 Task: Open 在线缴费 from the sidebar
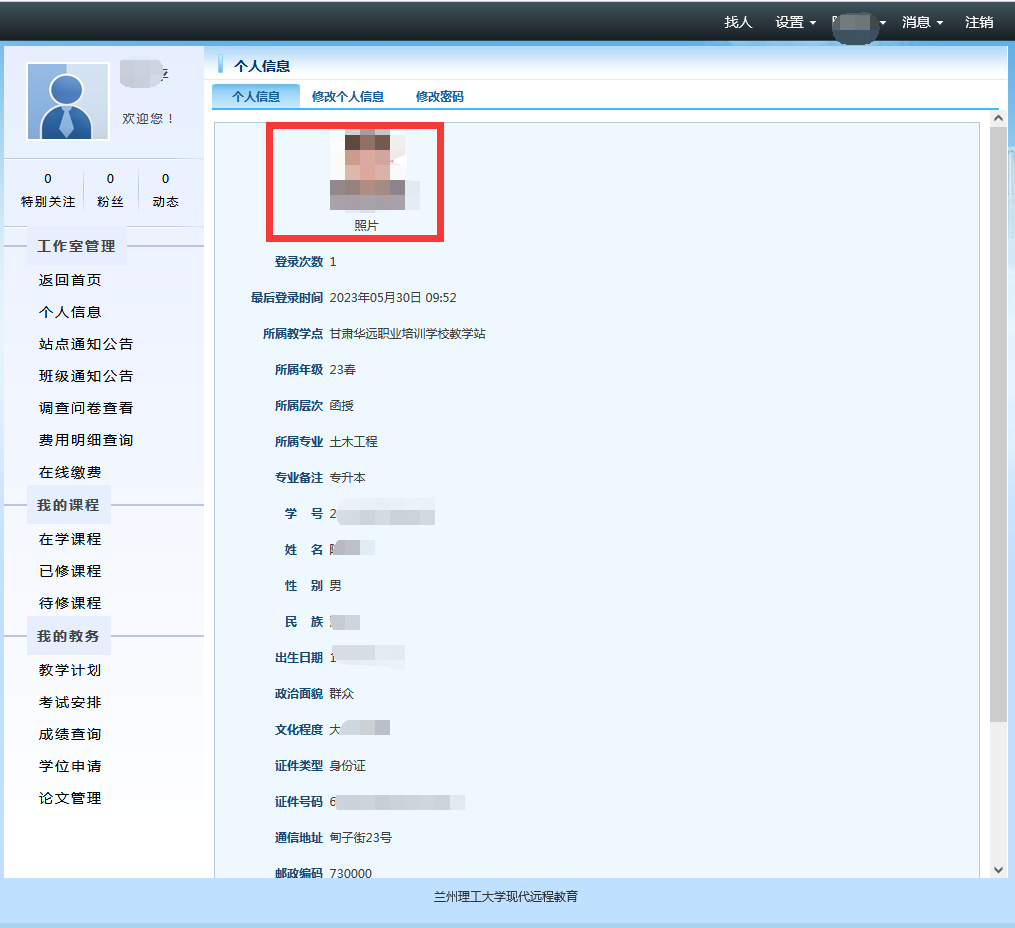pos(70,472)
